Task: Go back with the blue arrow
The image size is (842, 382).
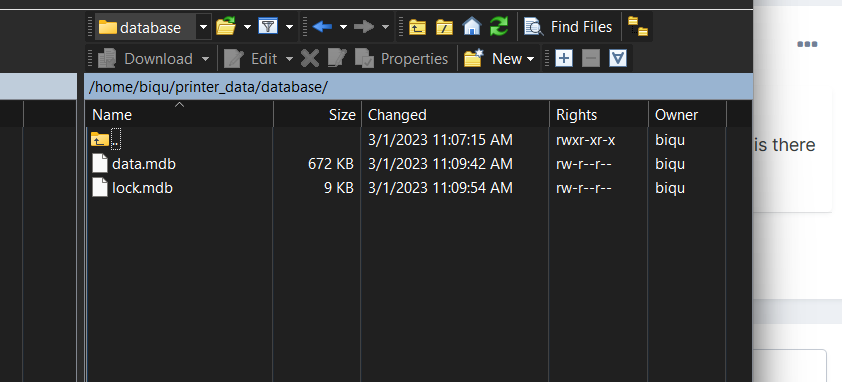Action: click(322, 27)
